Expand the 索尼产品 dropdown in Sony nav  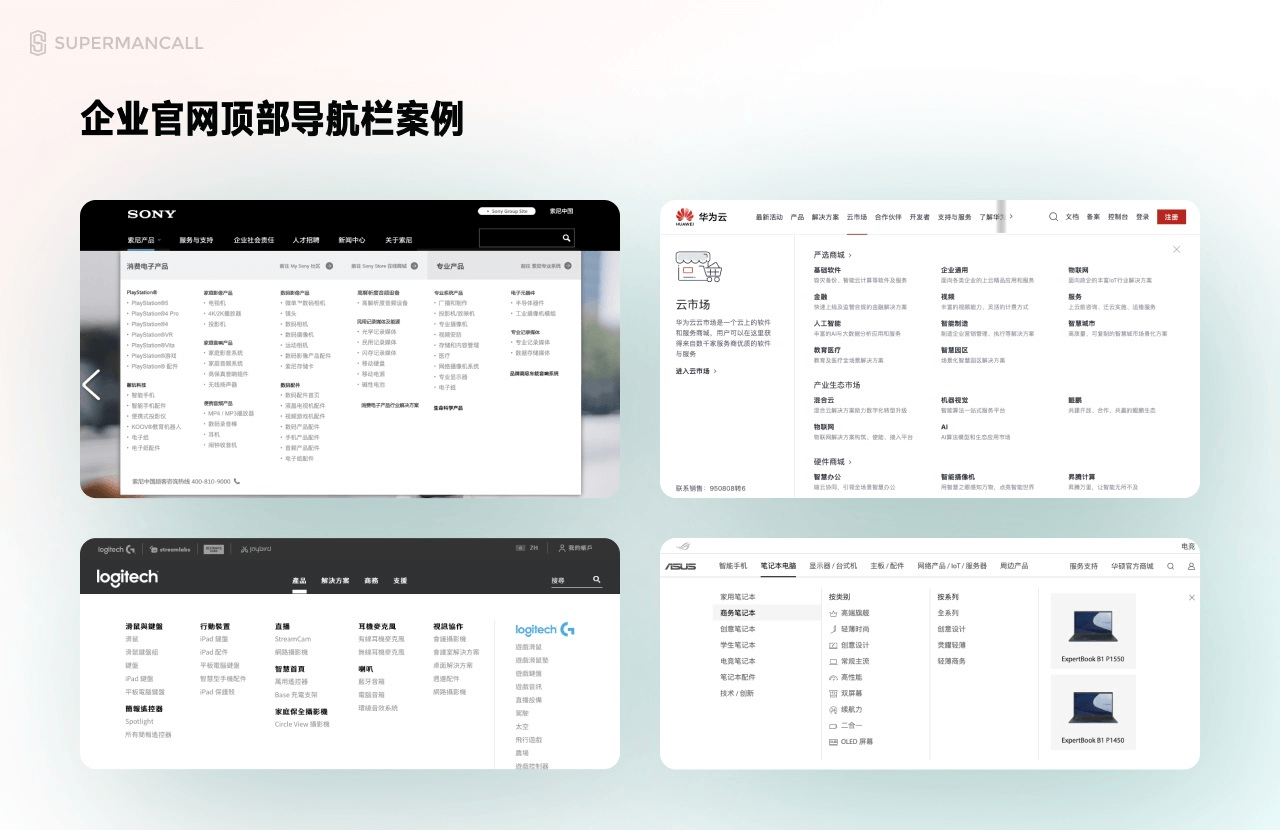point(158,240)
